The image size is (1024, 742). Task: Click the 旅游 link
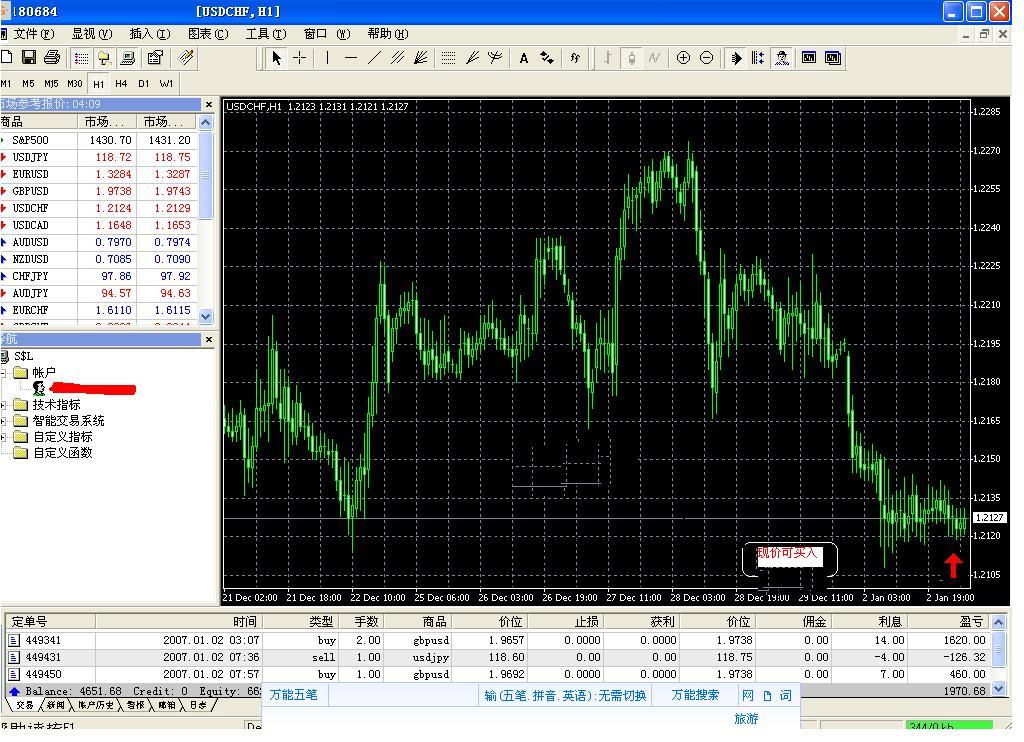pyautogui.click(x=746, y=719)
